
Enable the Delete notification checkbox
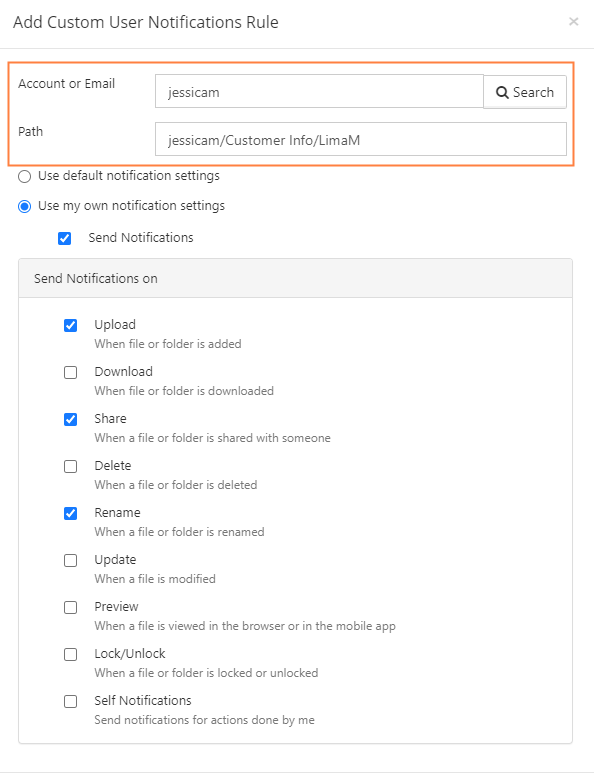point(71,466)
